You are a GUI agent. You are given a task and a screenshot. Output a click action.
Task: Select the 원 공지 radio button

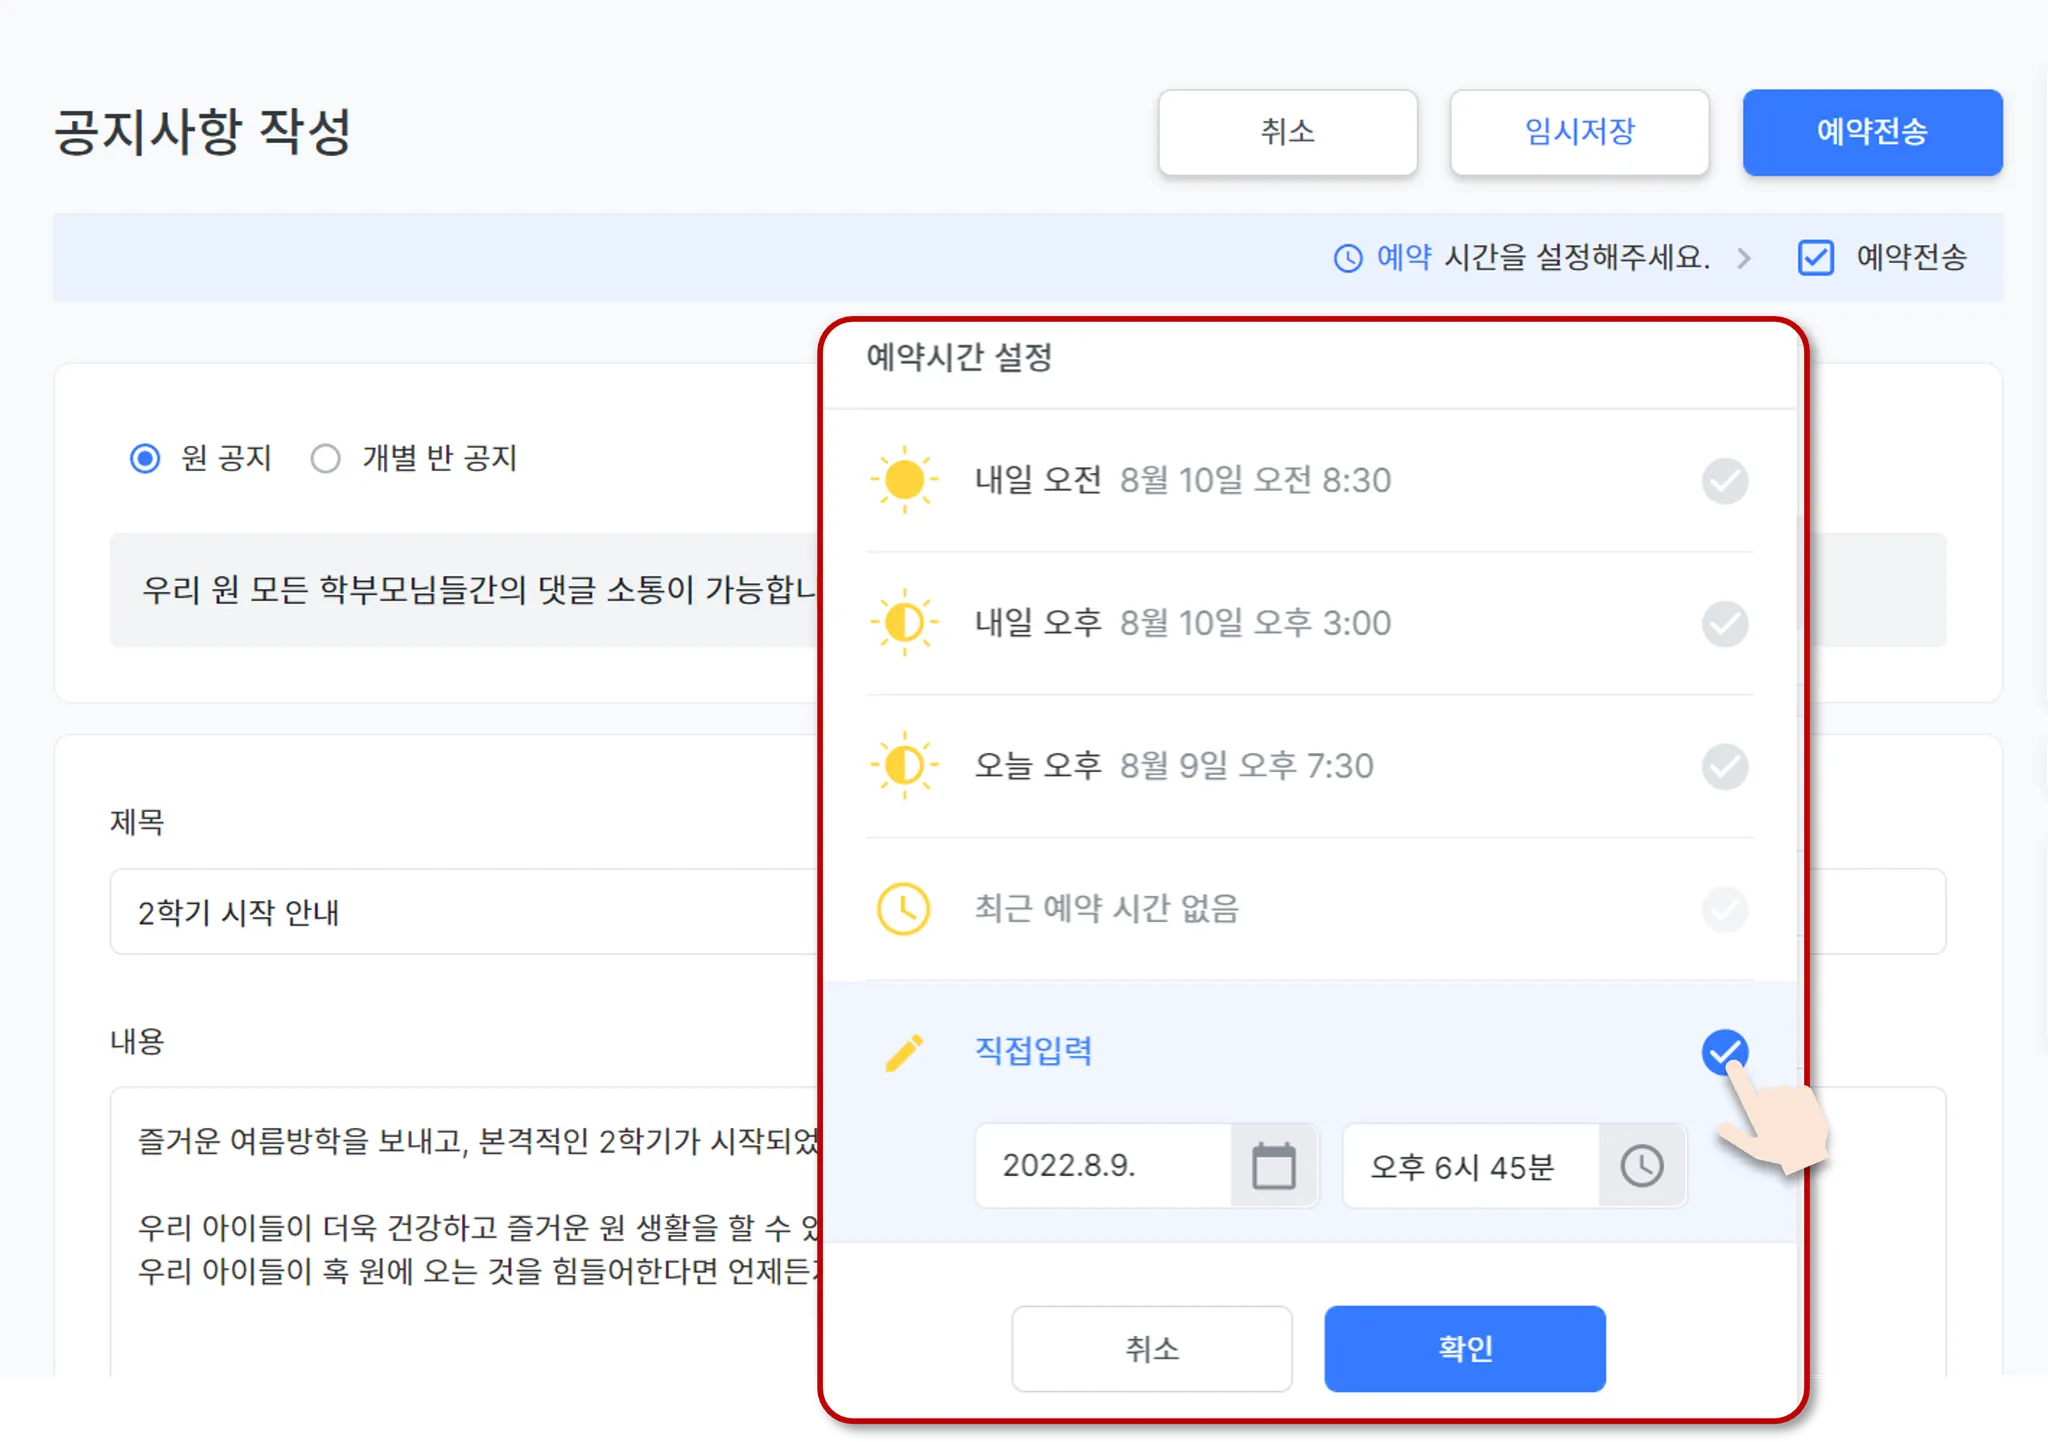tap(146, 459)
